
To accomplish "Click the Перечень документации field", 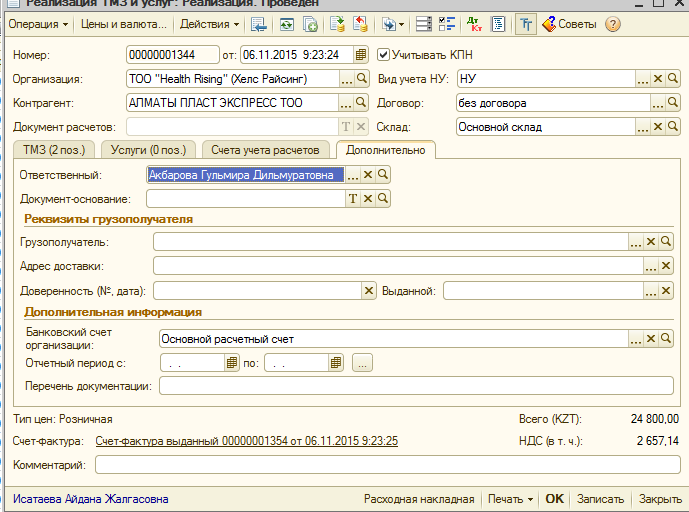I will (x=416, y=386).
